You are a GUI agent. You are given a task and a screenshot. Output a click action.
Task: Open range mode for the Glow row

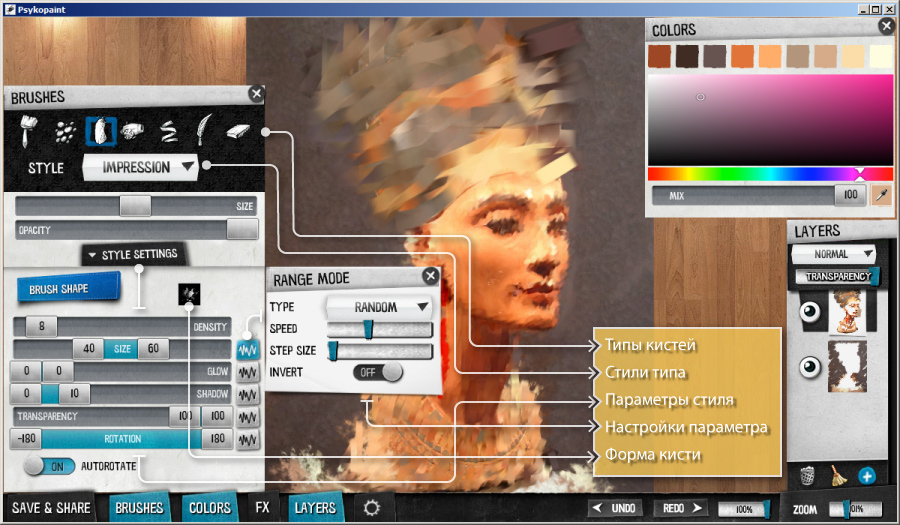247,372
